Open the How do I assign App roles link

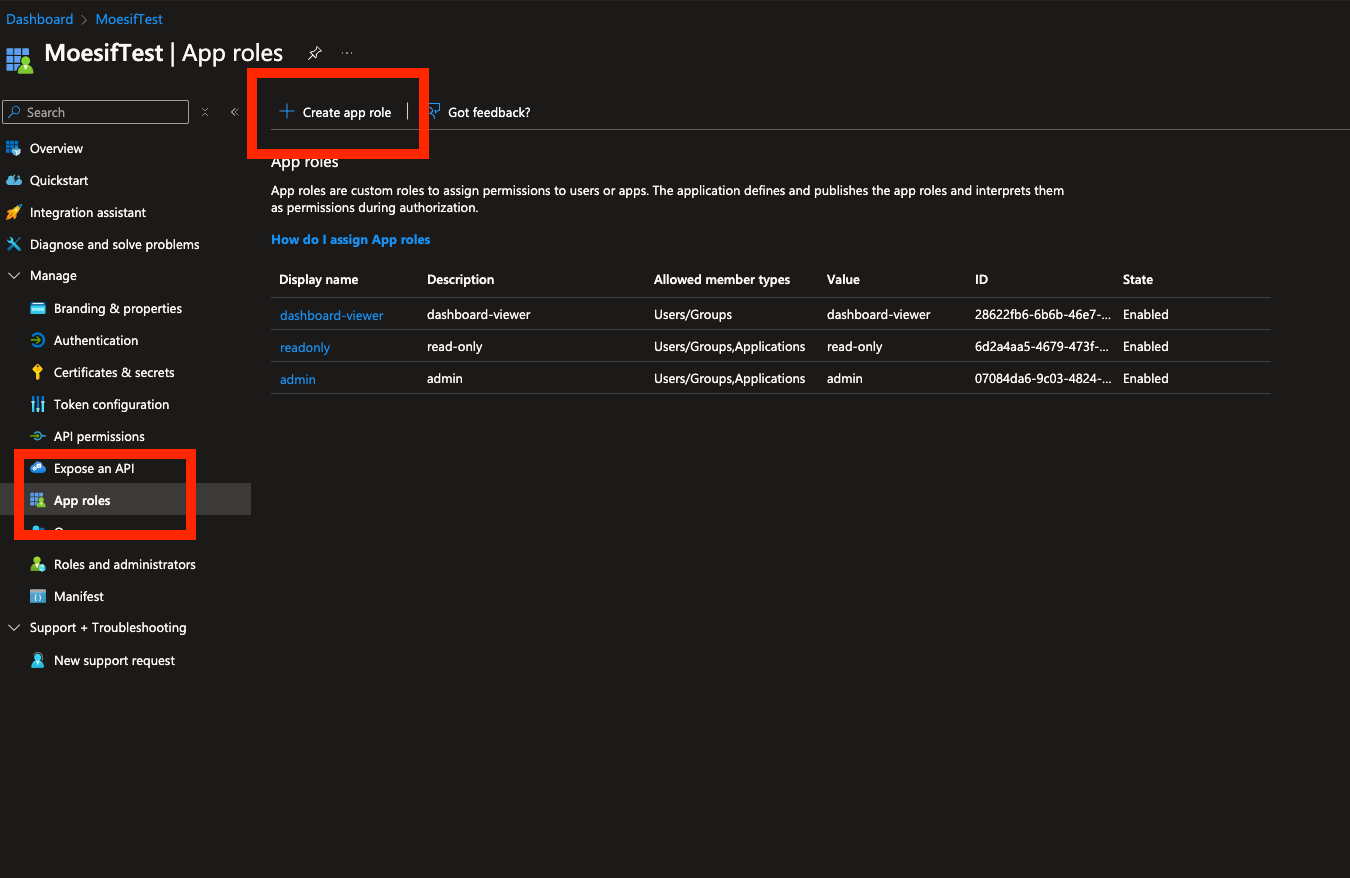tap(350, 240)
